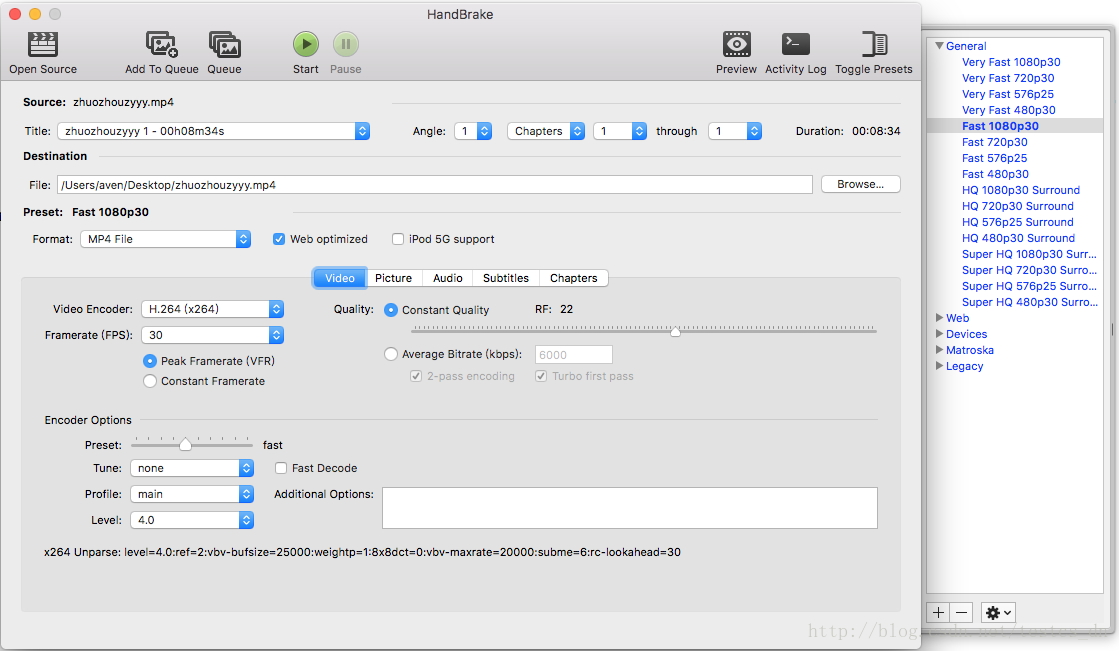Click the Pause encoding icon

[345, 44]
